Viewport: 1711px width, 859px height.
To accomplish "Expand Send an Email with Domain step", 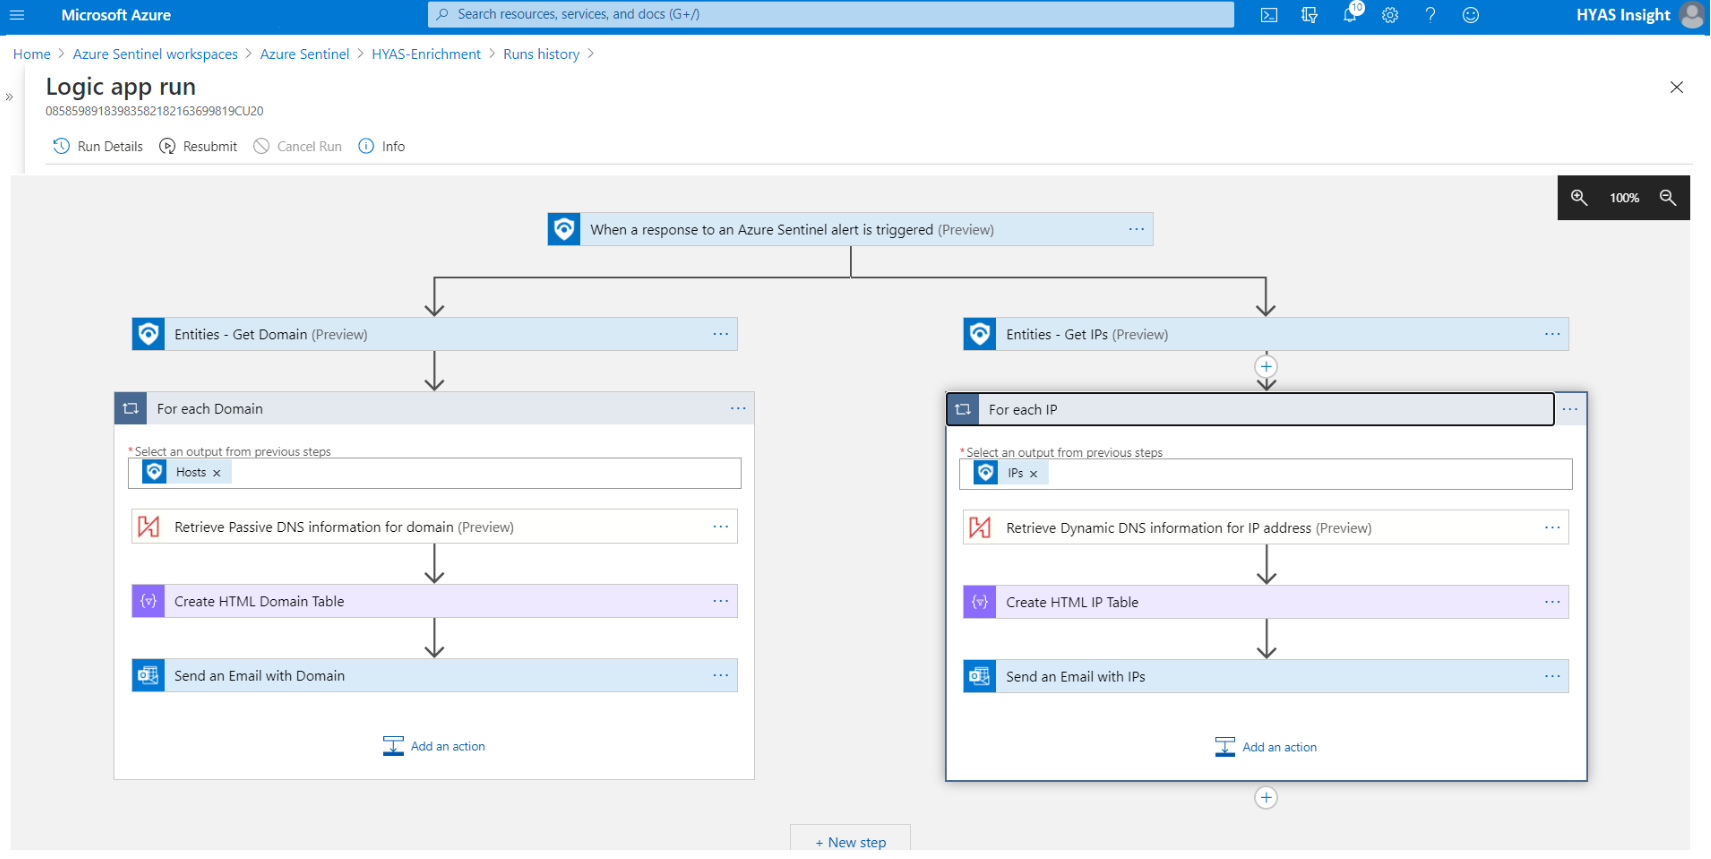I will coord(434,675).
